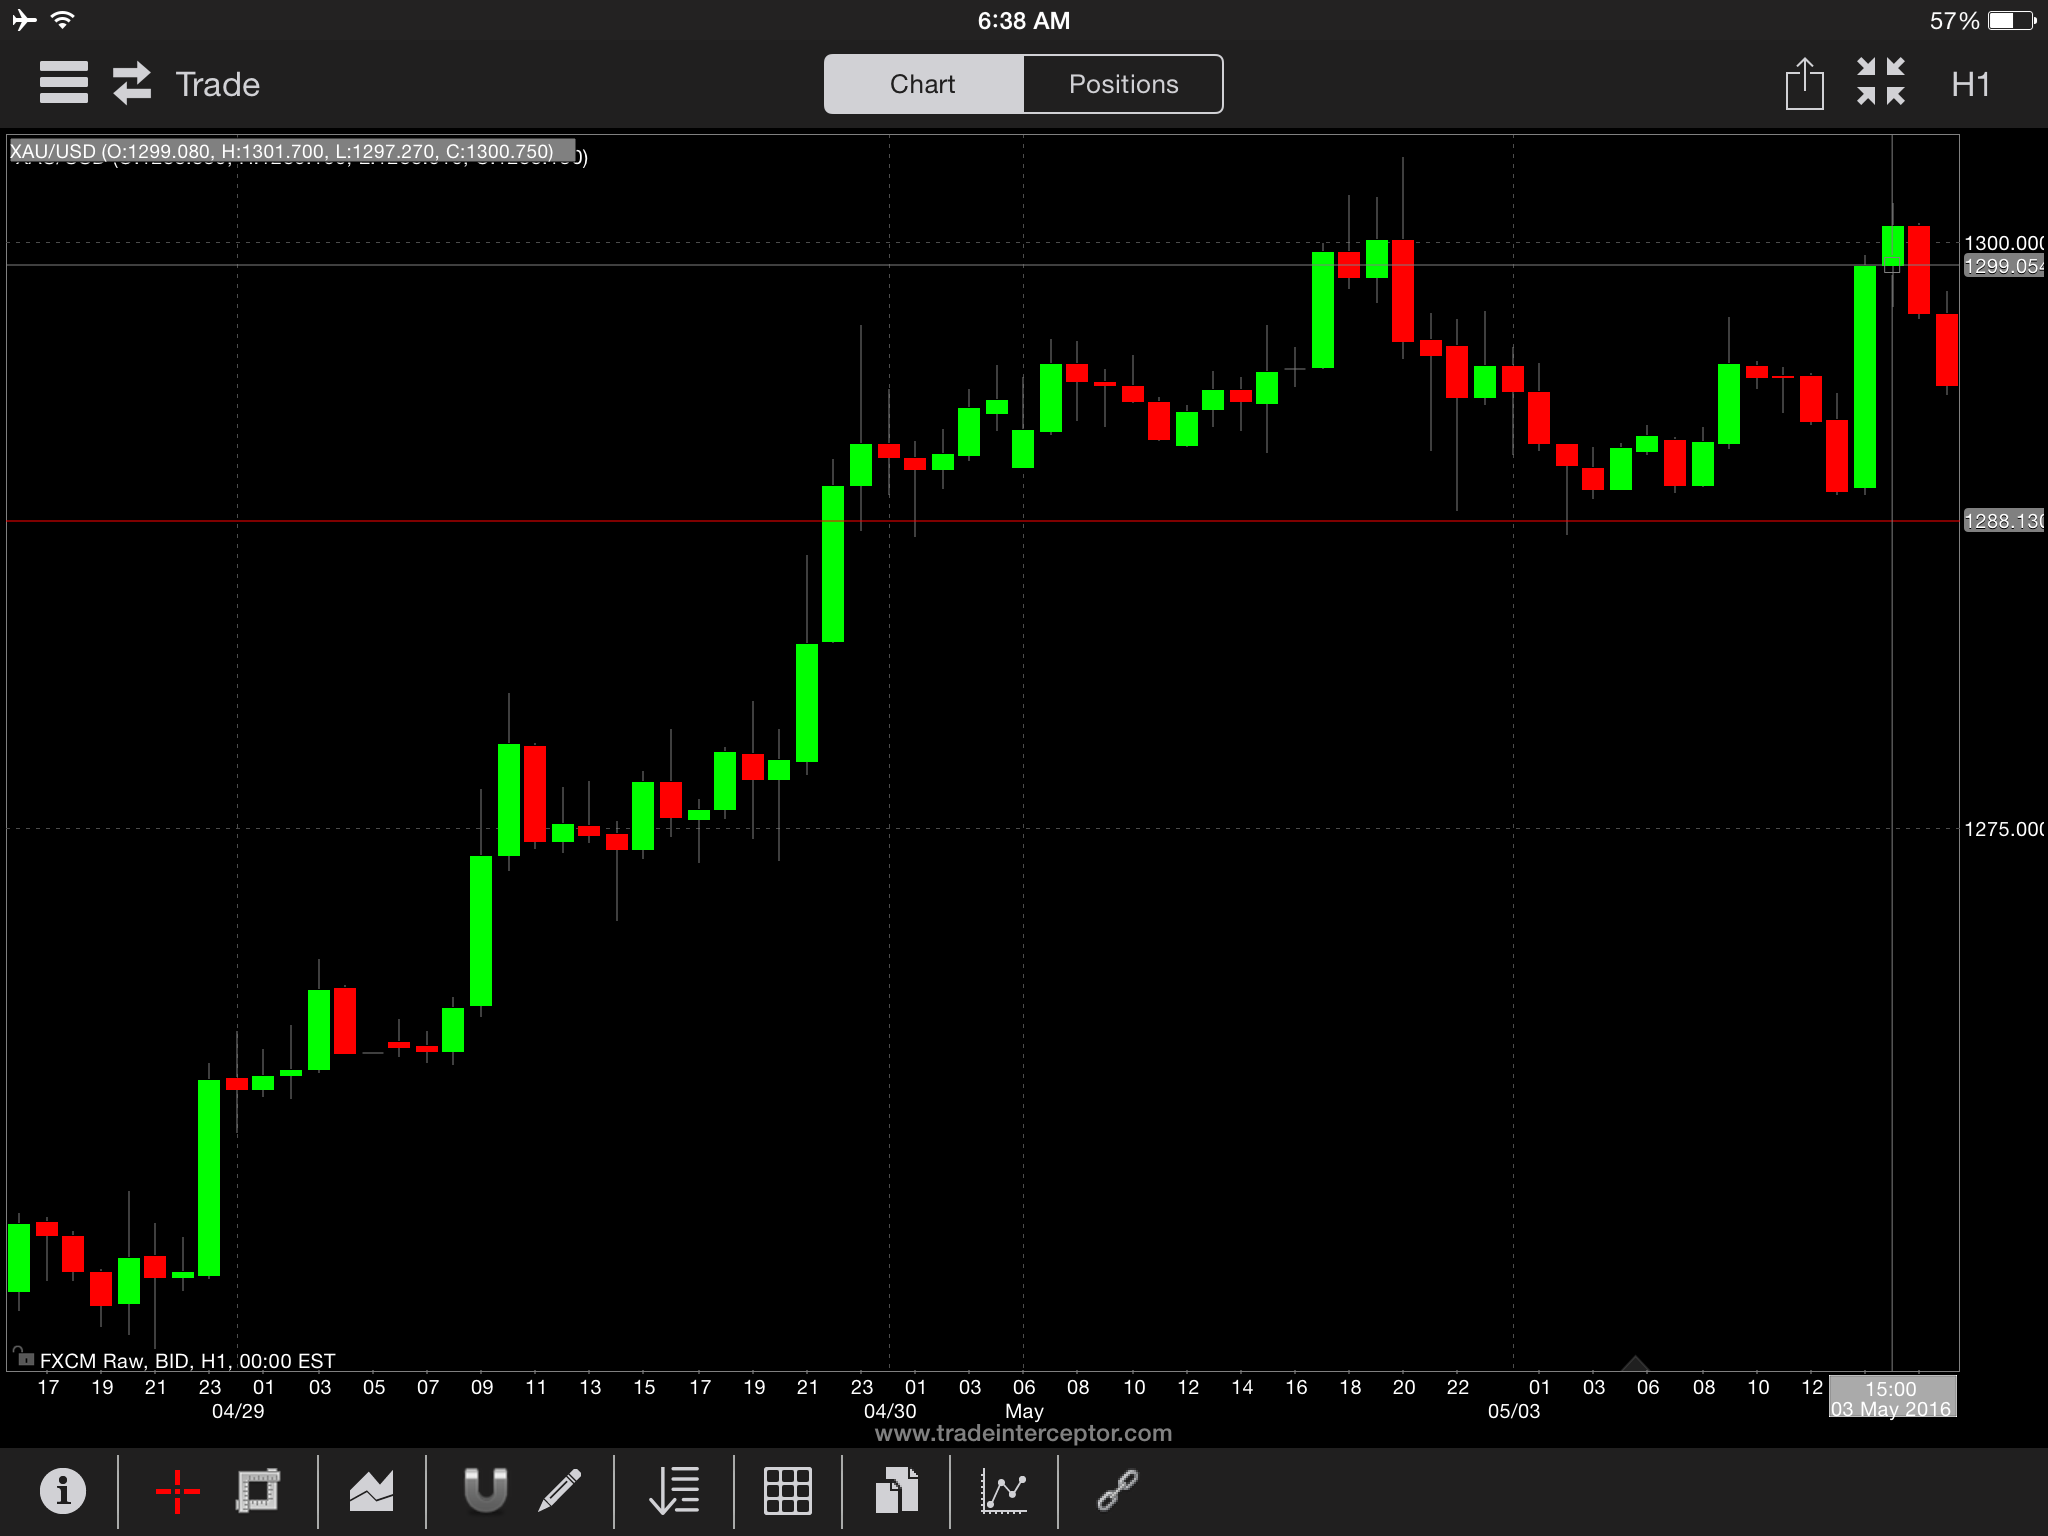This screenshot has width=2048, height=1536.
Task: Click the 1288.130 red price line label
Action: pos(2003,521)
